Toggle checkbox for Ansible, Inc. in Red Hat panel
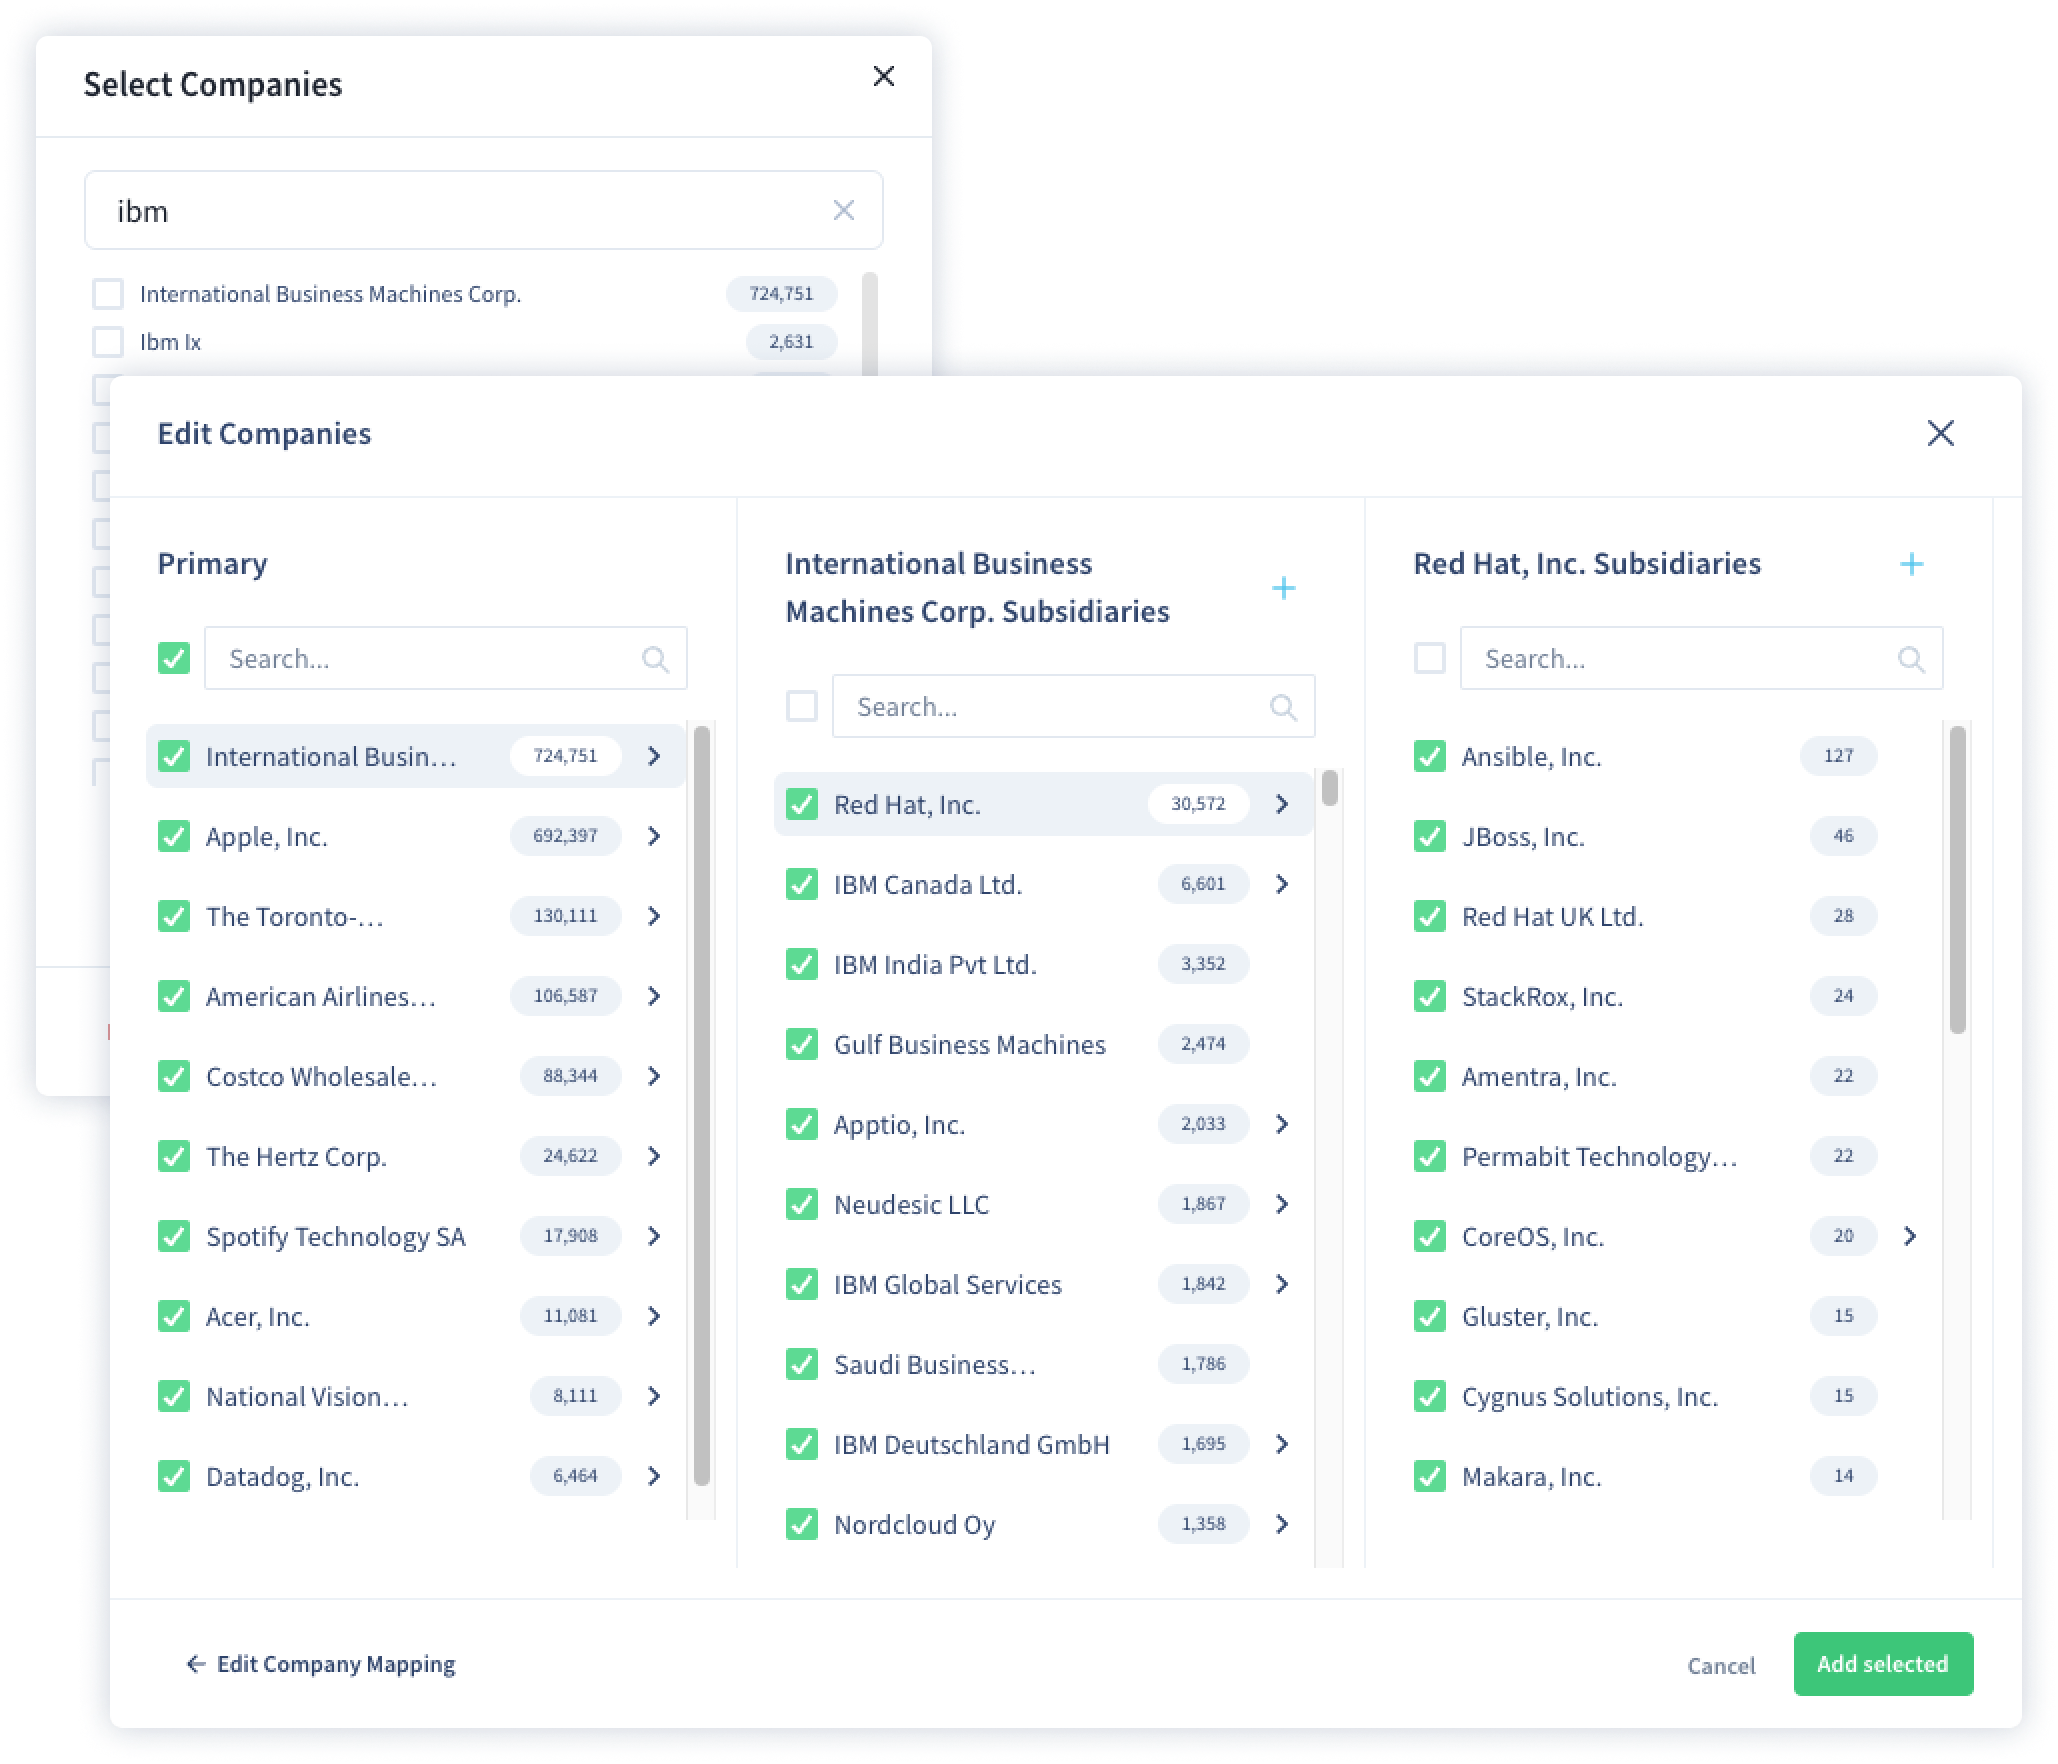 point(1433,756)
